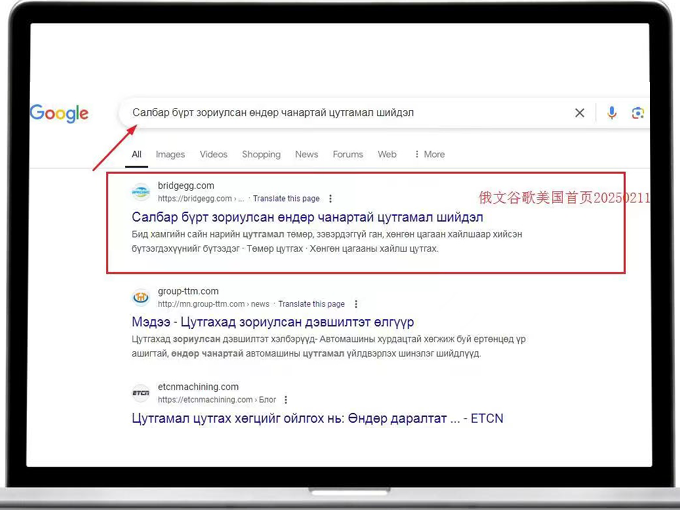Open the Web results tab
This screenshot has width=680, height=510.
coord(387,154)
